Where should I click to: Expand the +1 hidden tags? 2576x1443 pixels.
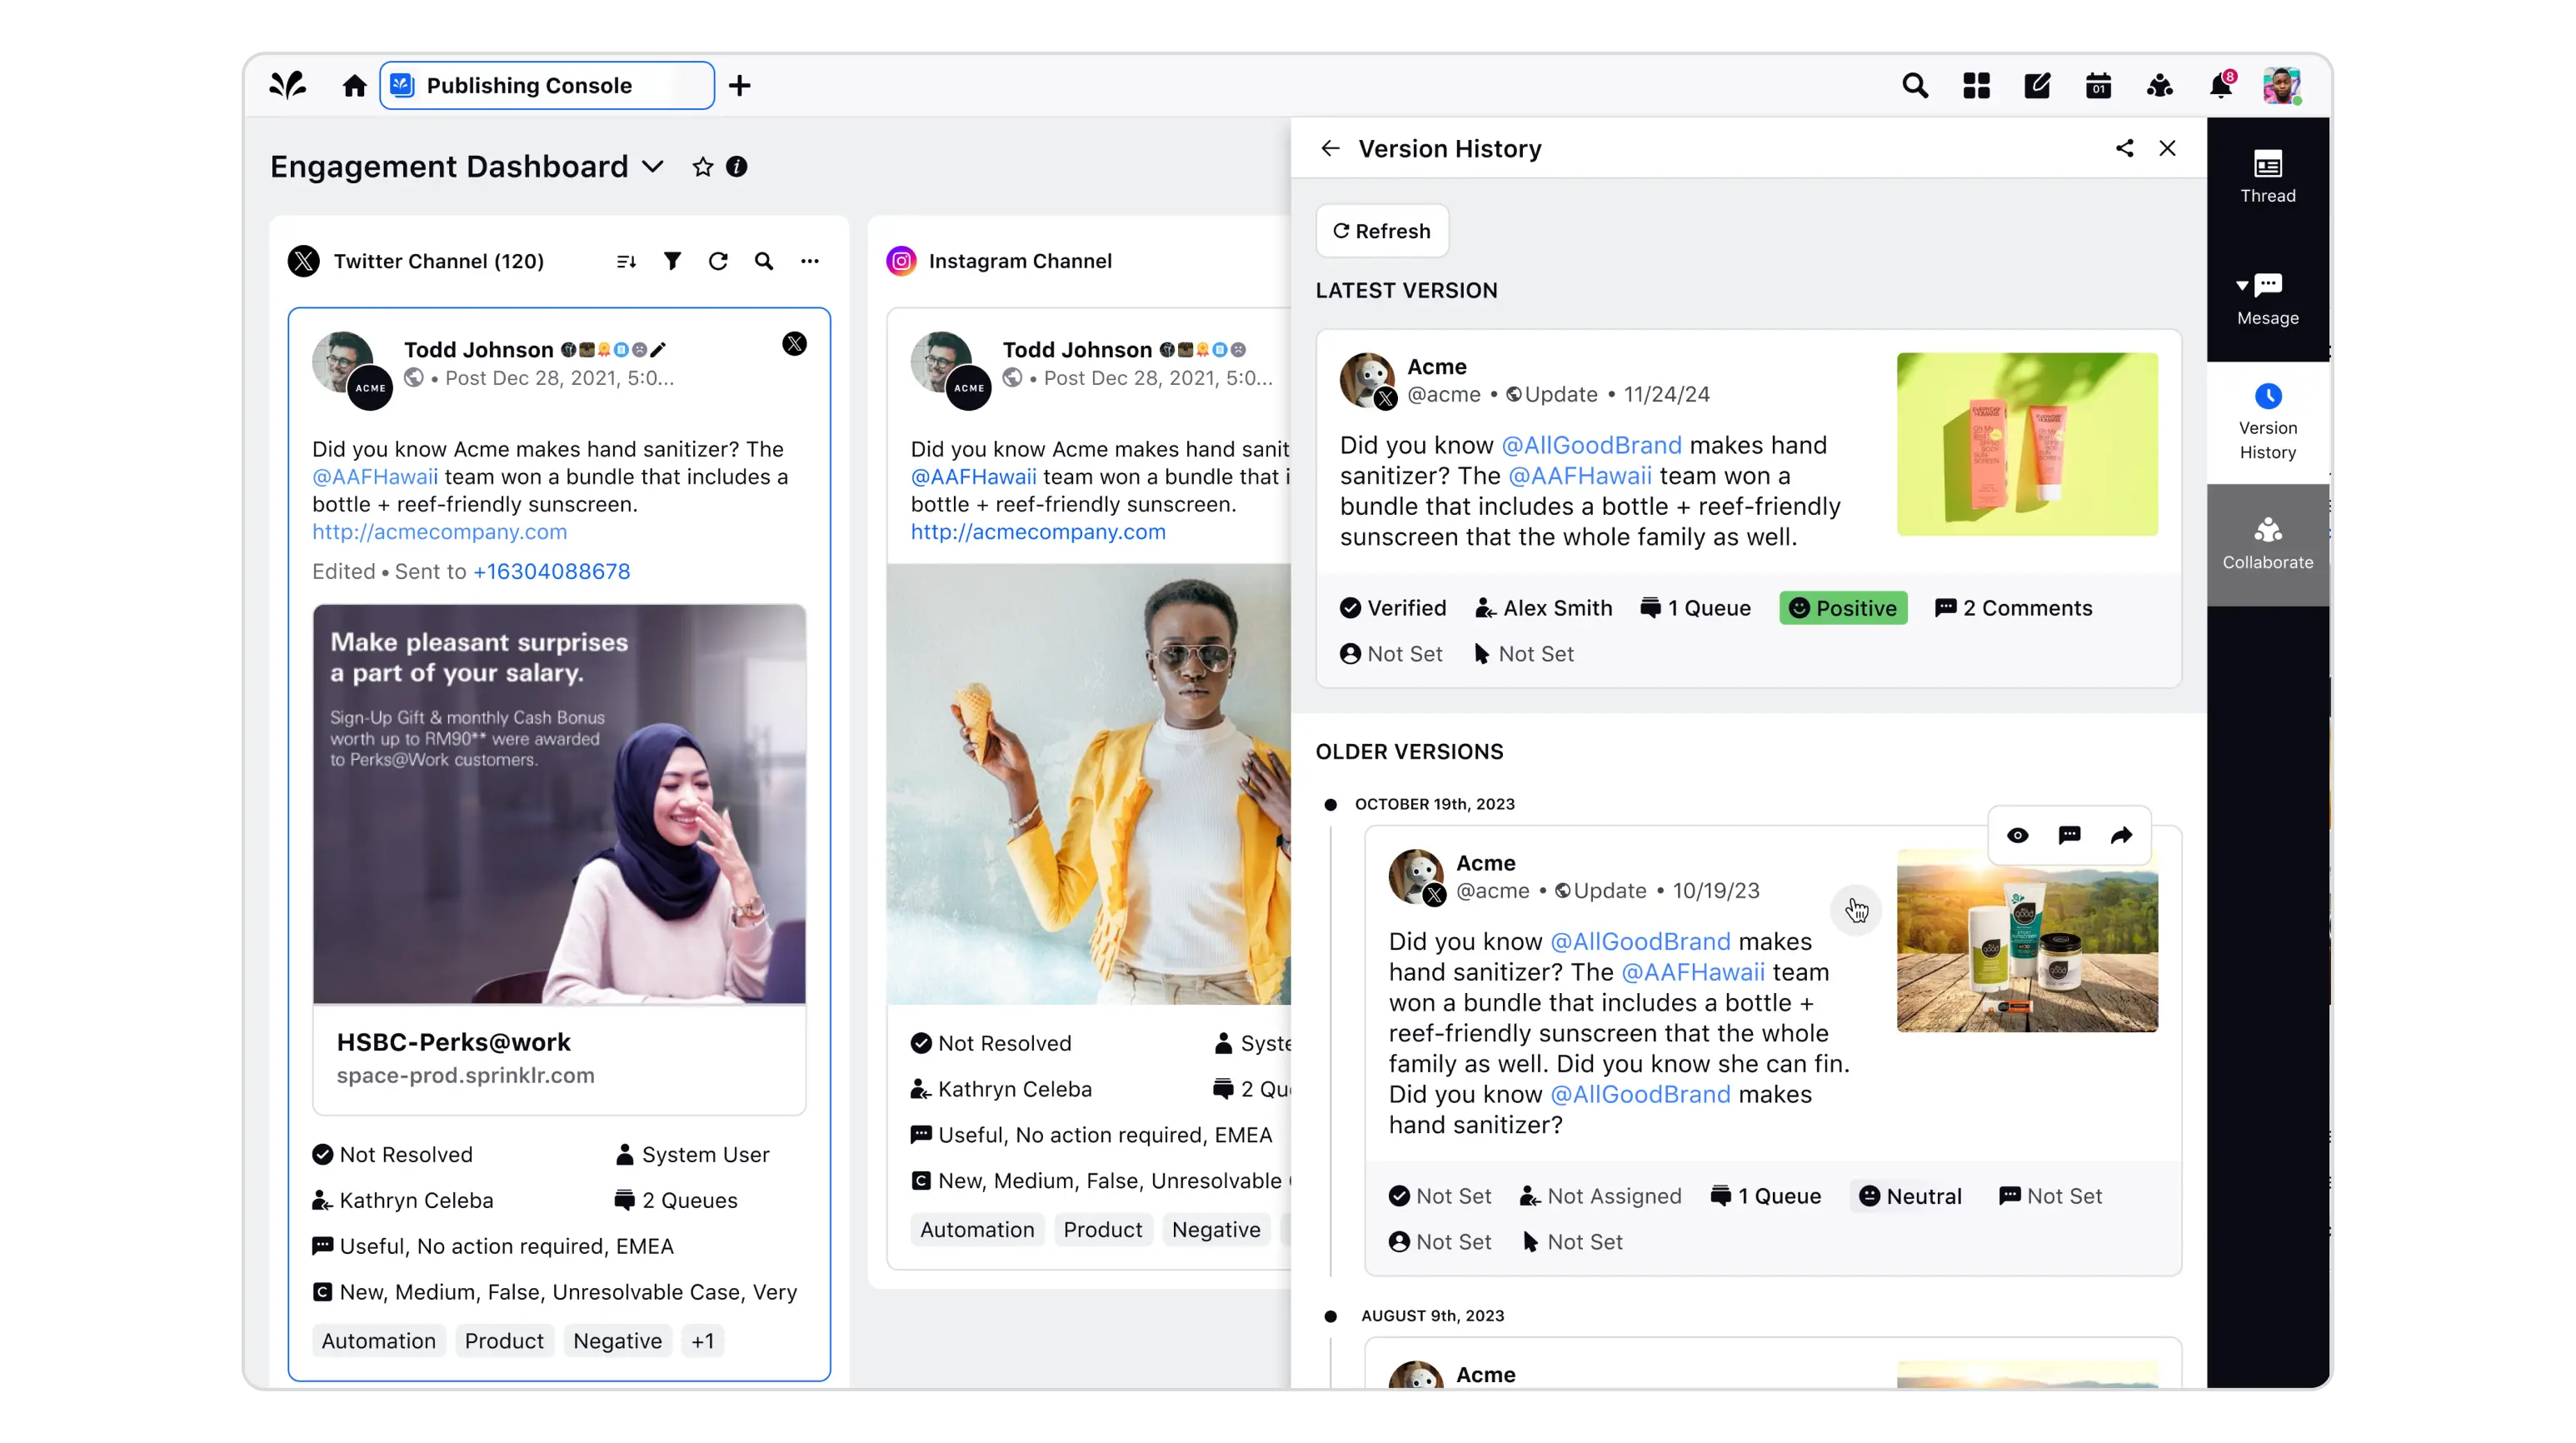tap(702, 1341)
